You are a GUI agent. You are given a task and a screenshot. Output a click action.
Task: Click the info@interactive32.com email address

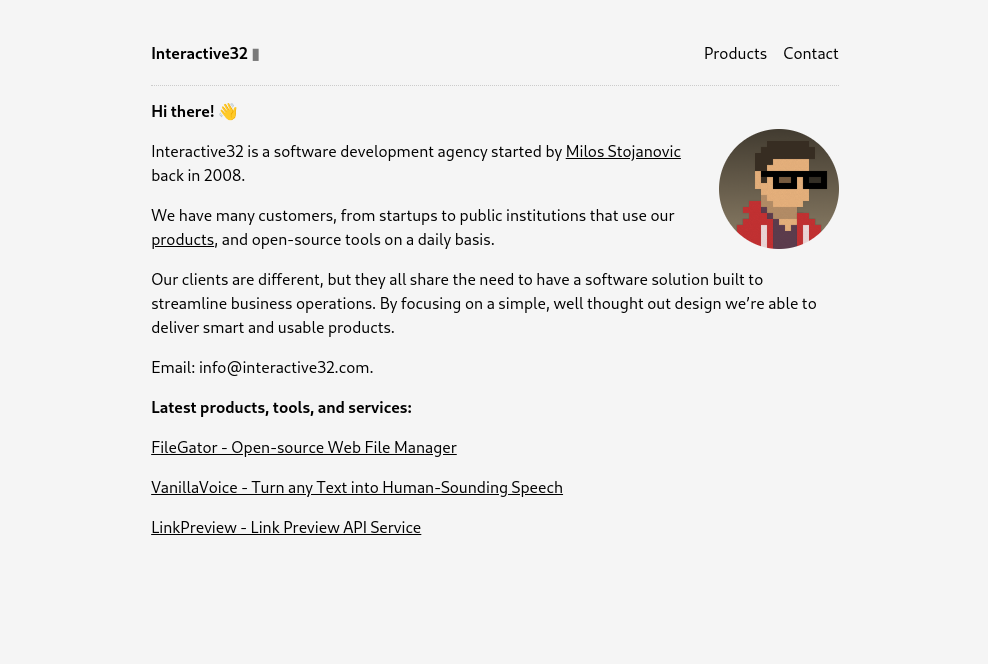click(x=284, y=368)
